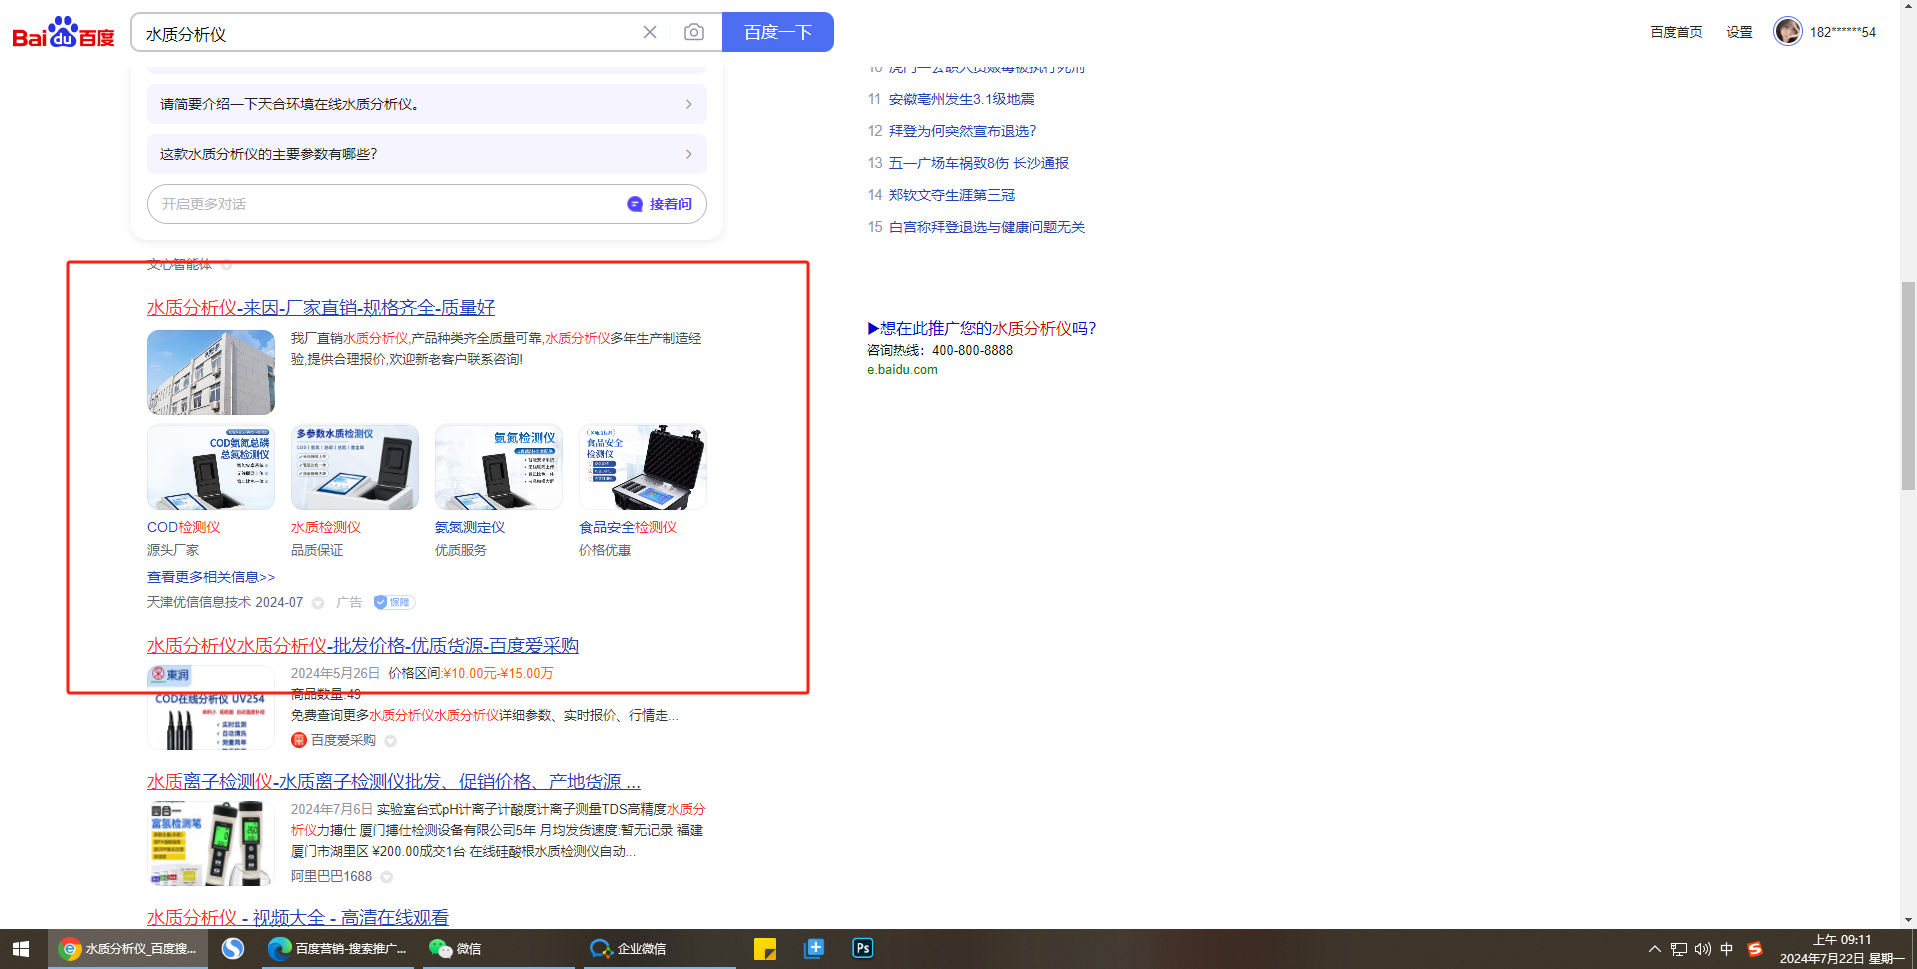Open yellow sticky notes taskbar app
Viewport: 1917px width, 969px height.
click(765, 949)
